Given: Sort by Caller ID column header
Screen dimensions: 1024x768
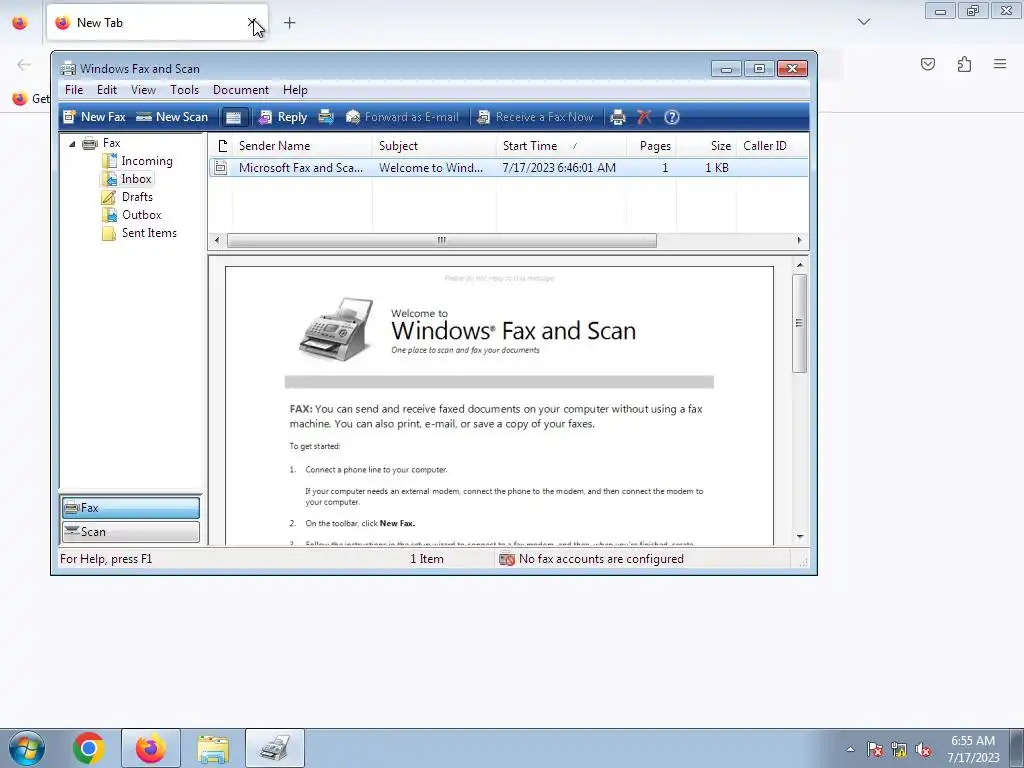Looking at the screenshot, I should click(772, 146).
